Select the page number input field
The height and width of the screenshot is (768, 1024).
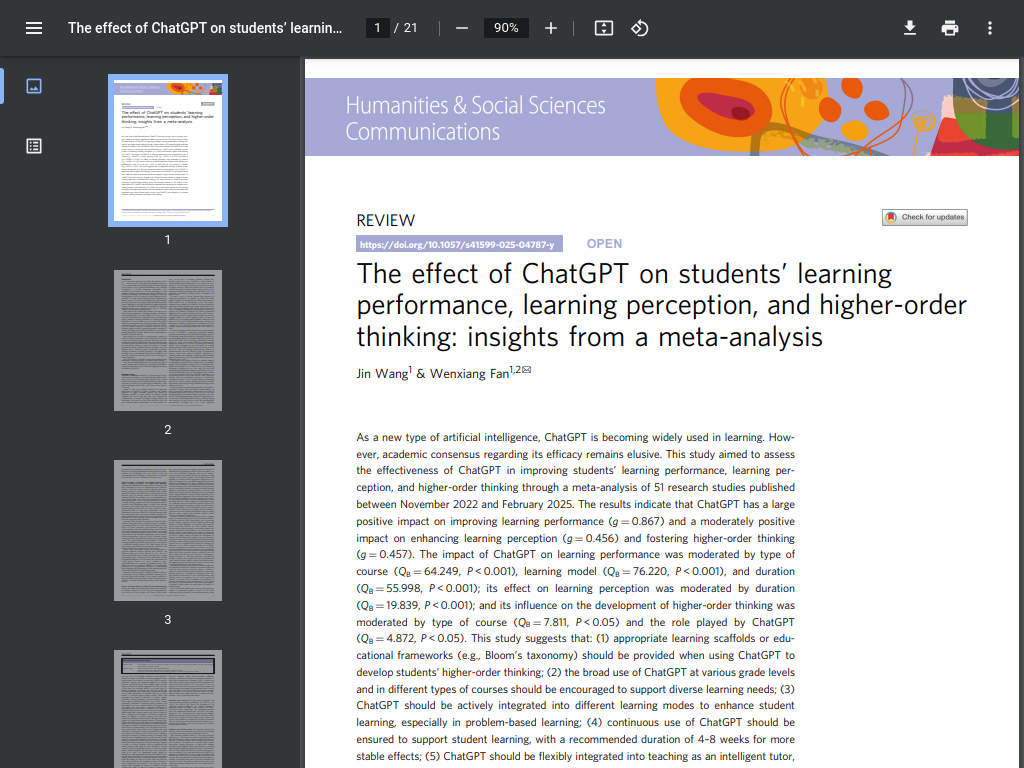tap(377, 28)
